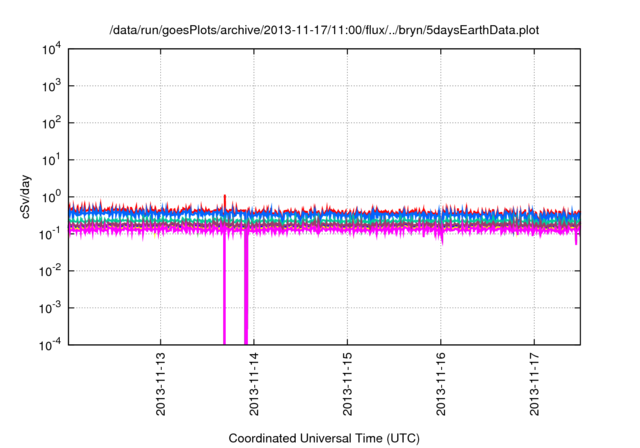This screenshot has width=640, height=448.
Task: Click the 10^-2 y-axis tick label
Action: point(50,271)
